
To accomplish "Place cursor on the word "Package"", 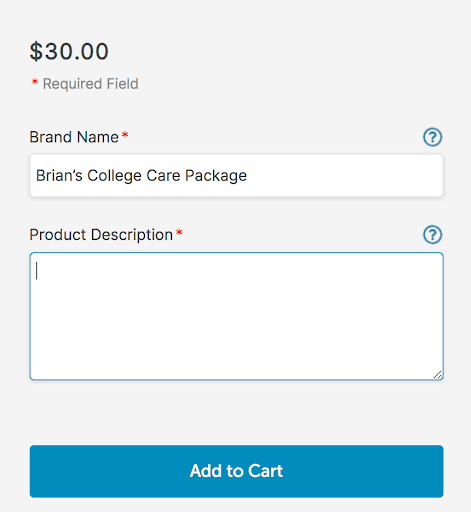I will [x=216, y=176].
